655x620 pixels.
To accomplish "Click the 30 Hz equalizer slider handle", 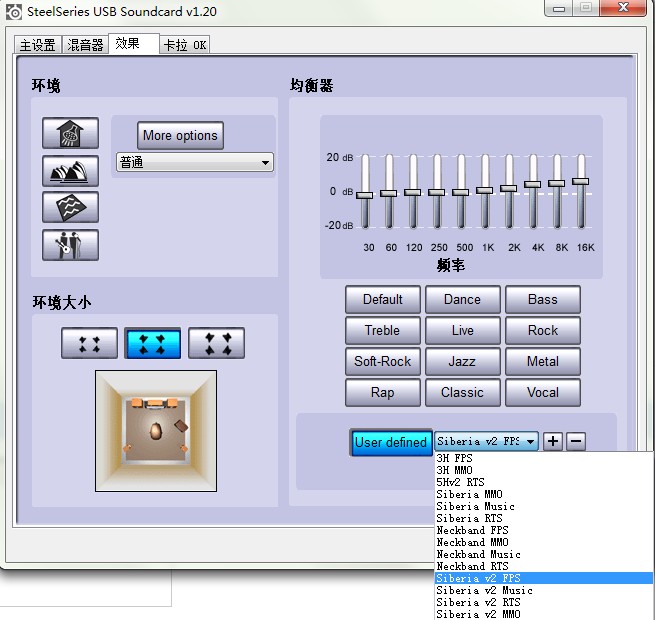I will 365,195.
